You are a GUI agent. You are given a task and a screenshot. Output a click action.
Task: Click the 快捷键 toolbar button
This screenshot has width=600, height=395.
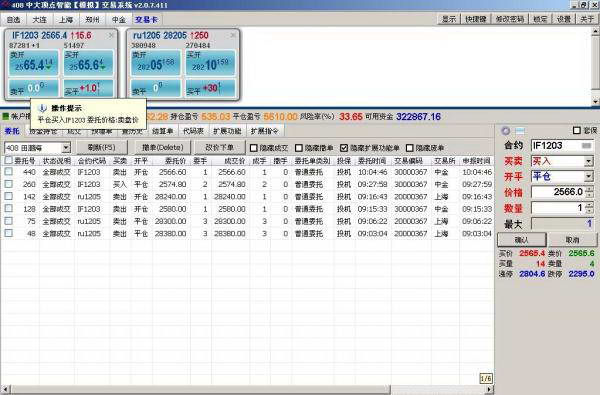point(475,19)
